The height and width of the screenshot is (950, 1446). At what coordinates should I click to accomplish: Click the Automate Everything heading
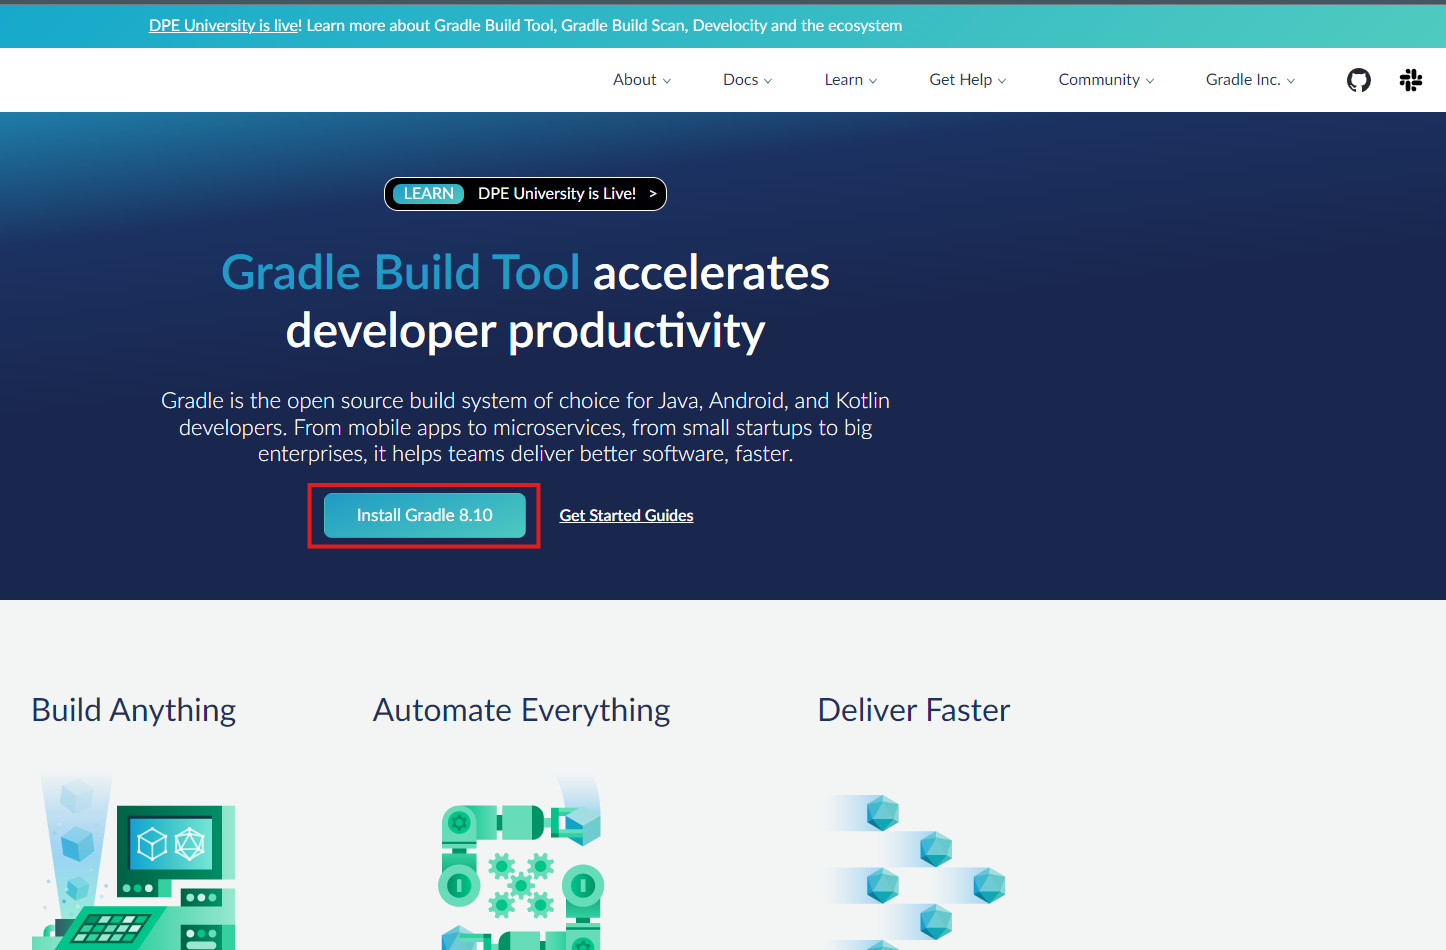point(521,710)
